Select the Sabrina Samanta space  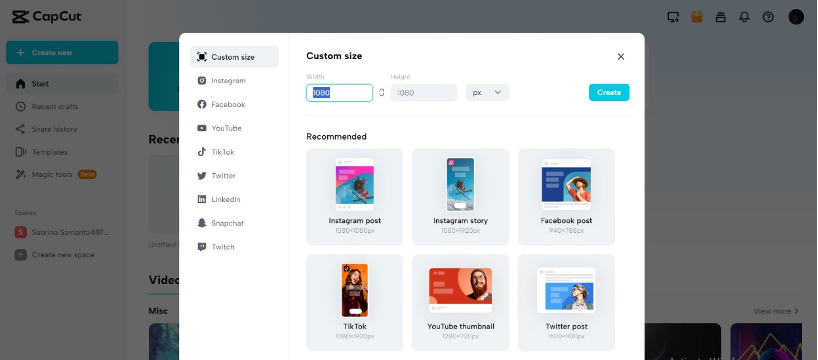[62, 232]
